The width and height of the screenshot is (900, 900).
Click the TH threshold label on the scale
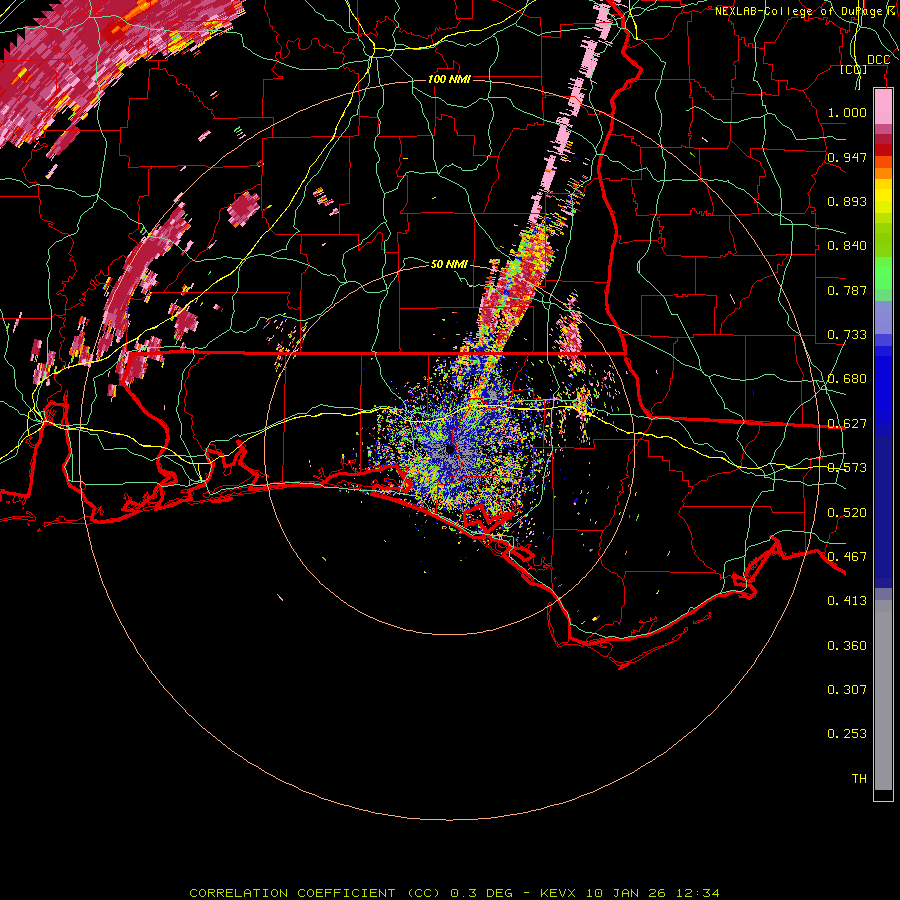[859, 779]
